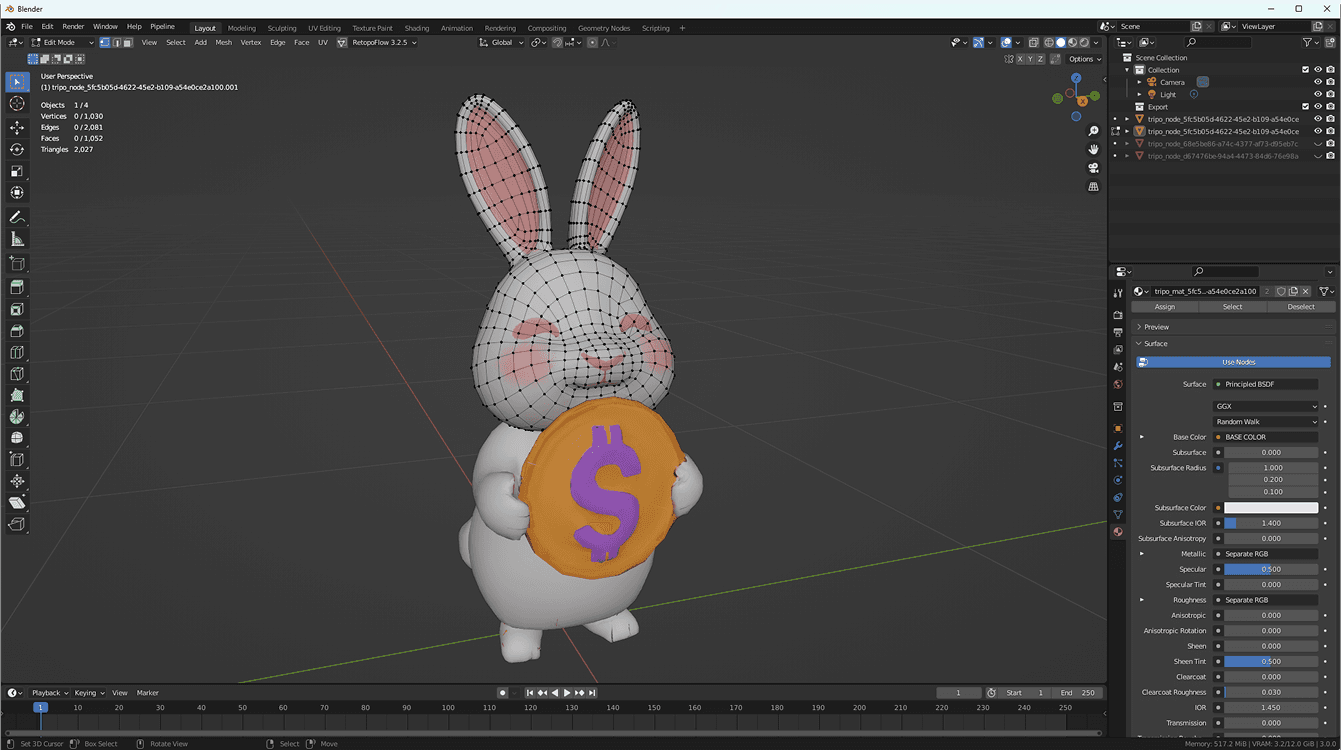Open the Render Properties tab
This screenshot has height=750, width=1341.
[x=1118, y=315]
